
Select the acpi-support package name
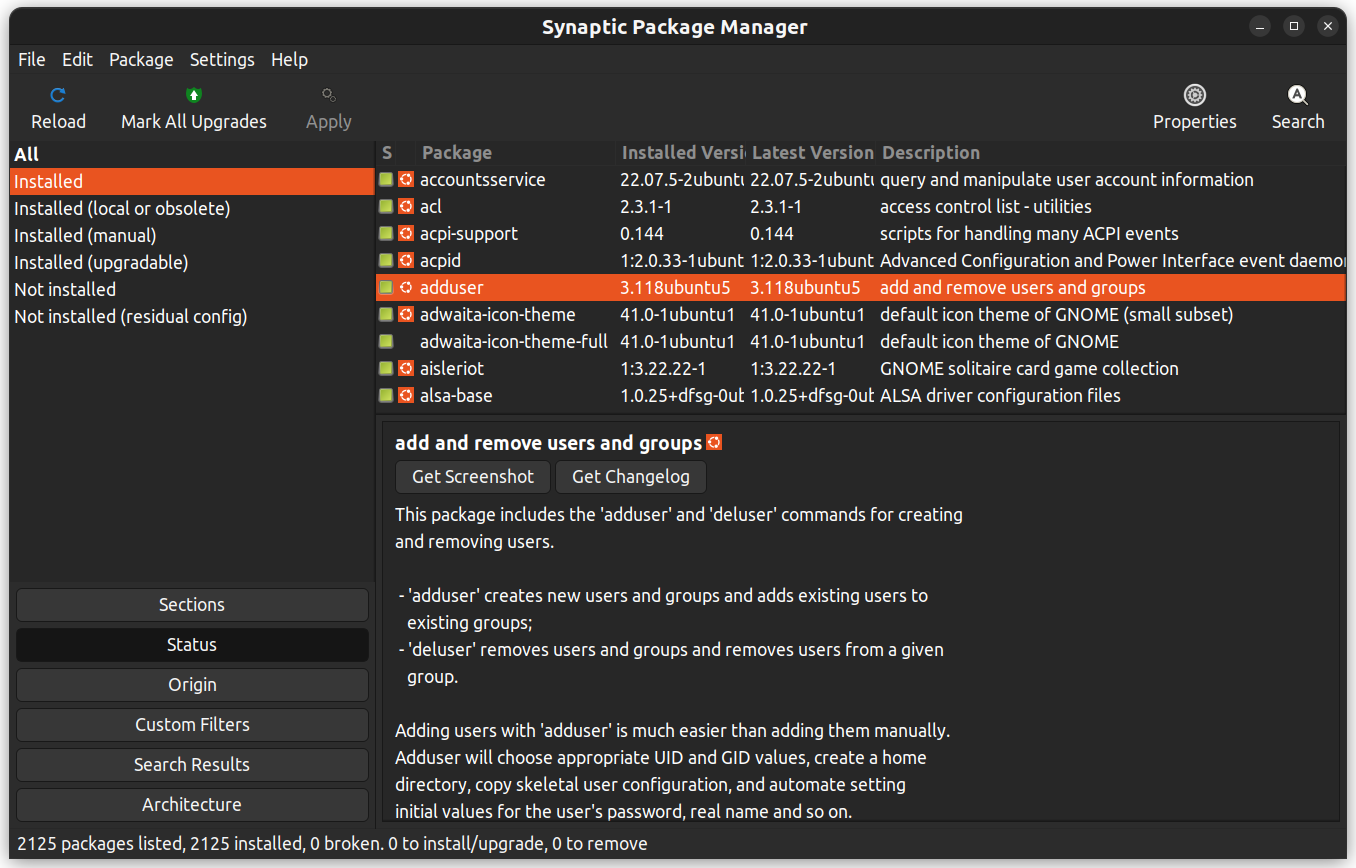[469, 234]
